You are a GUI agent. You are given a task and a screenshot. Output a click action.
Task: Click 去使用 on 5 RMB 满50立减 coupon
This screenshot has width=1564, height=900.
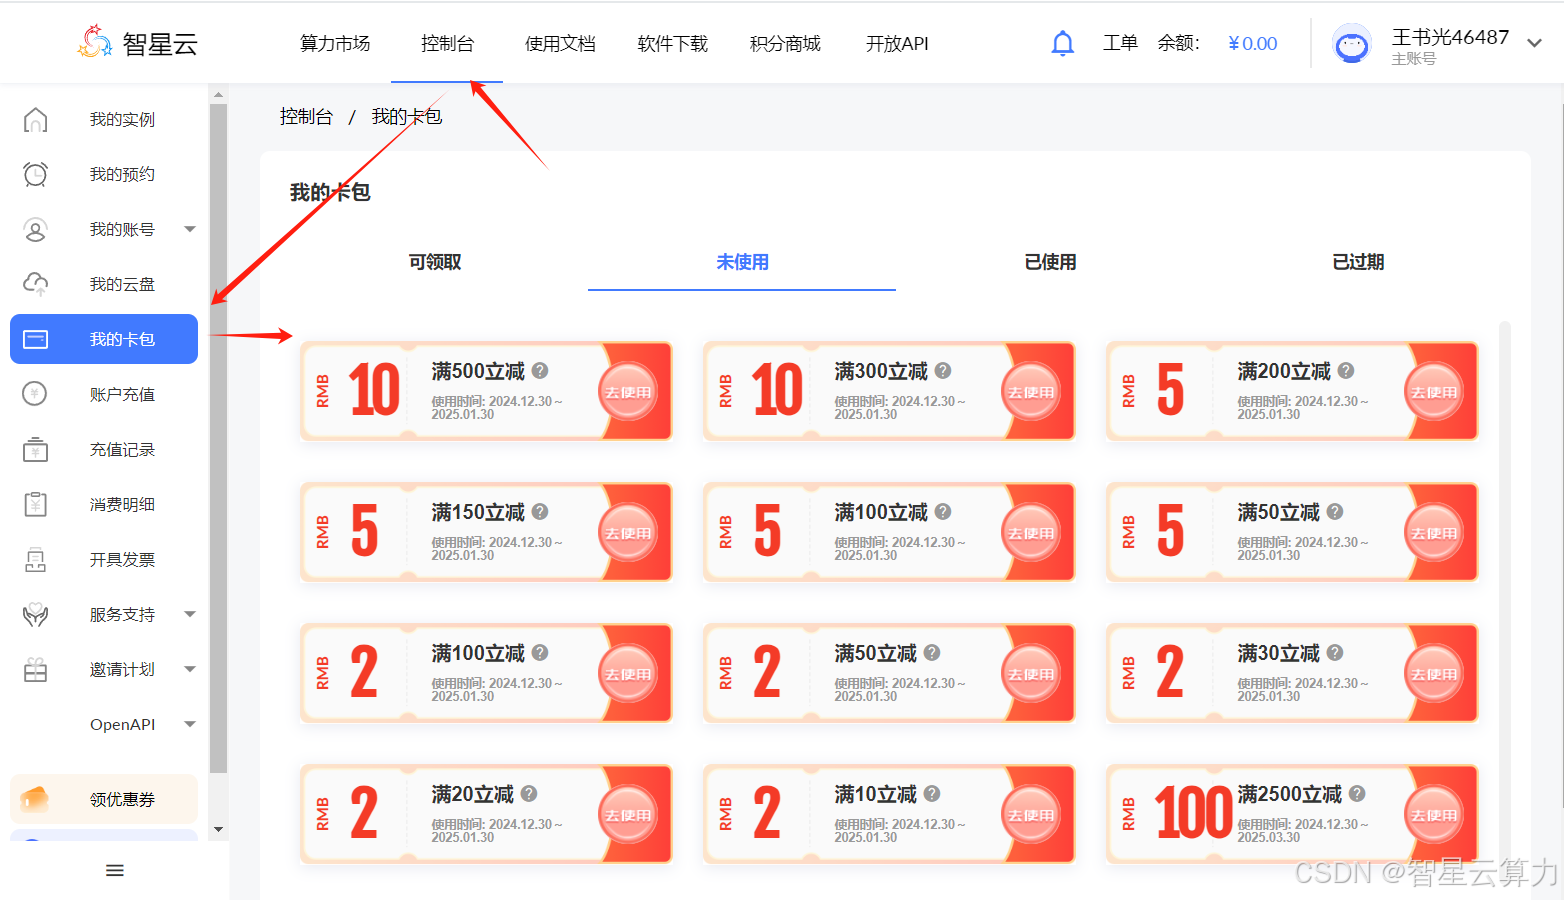point(1434,533)
